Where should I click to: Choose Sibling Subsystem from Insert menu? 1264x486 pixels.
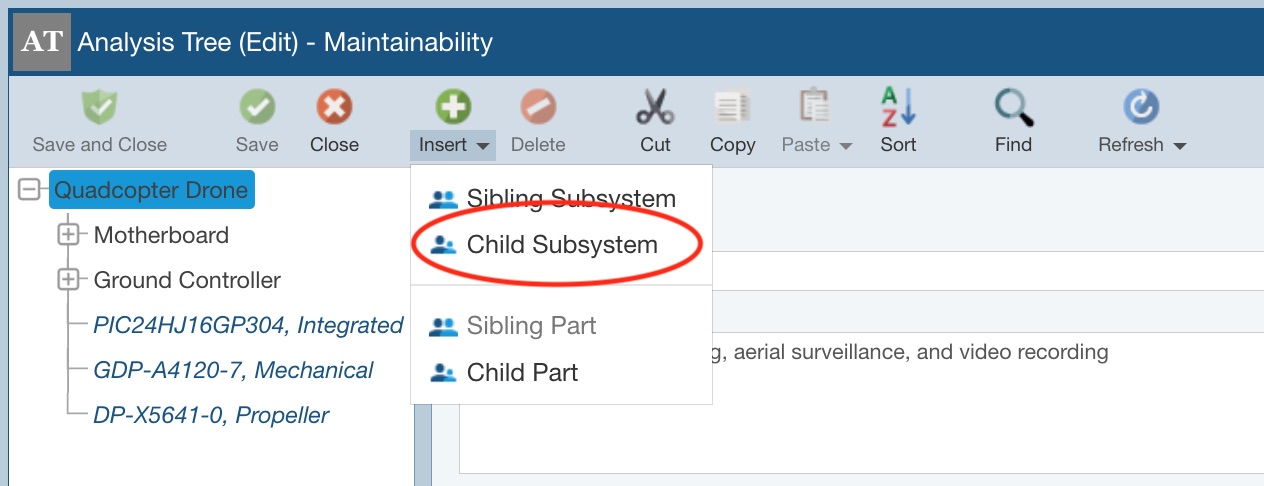[570, 198]
